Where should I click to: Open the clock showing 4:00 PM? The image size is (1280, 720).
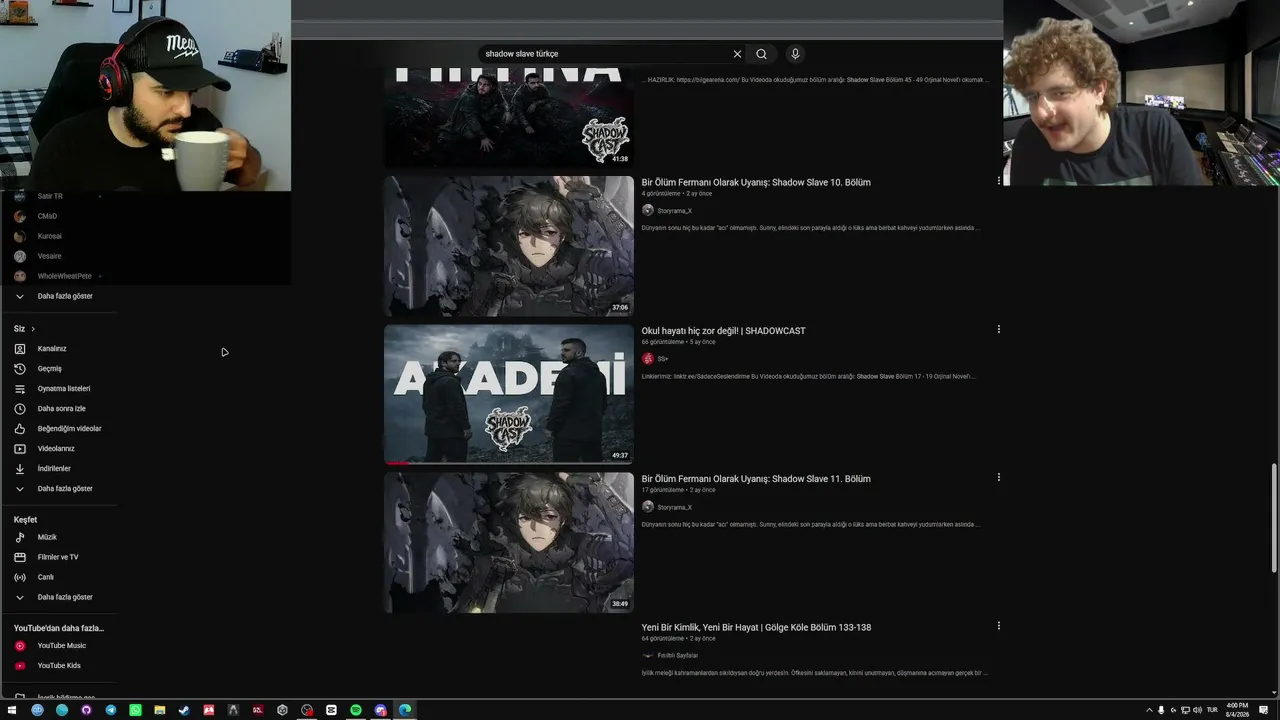click(x=1237, y=710)
